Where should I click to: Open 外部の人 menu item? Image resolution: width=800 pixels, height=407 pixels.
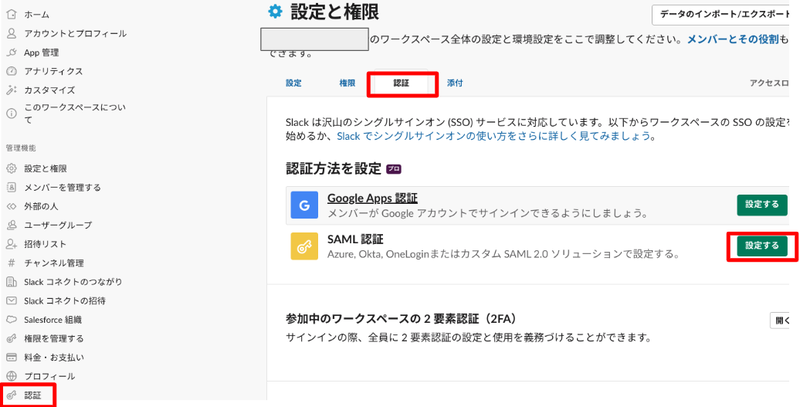click(x=41, y=206)
